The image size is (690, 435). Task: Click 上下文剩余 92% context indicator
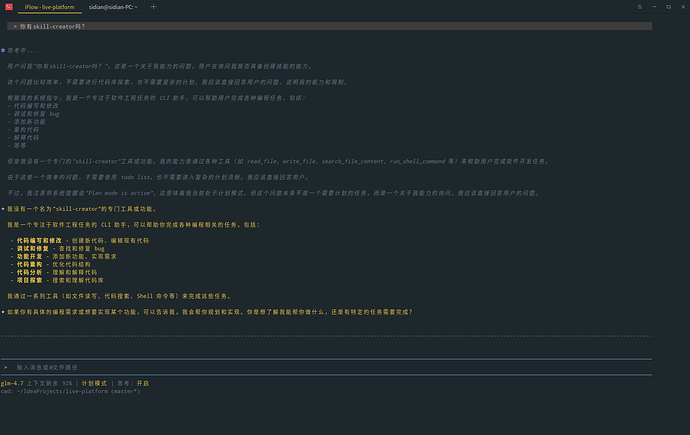click(x=52, y=382)
